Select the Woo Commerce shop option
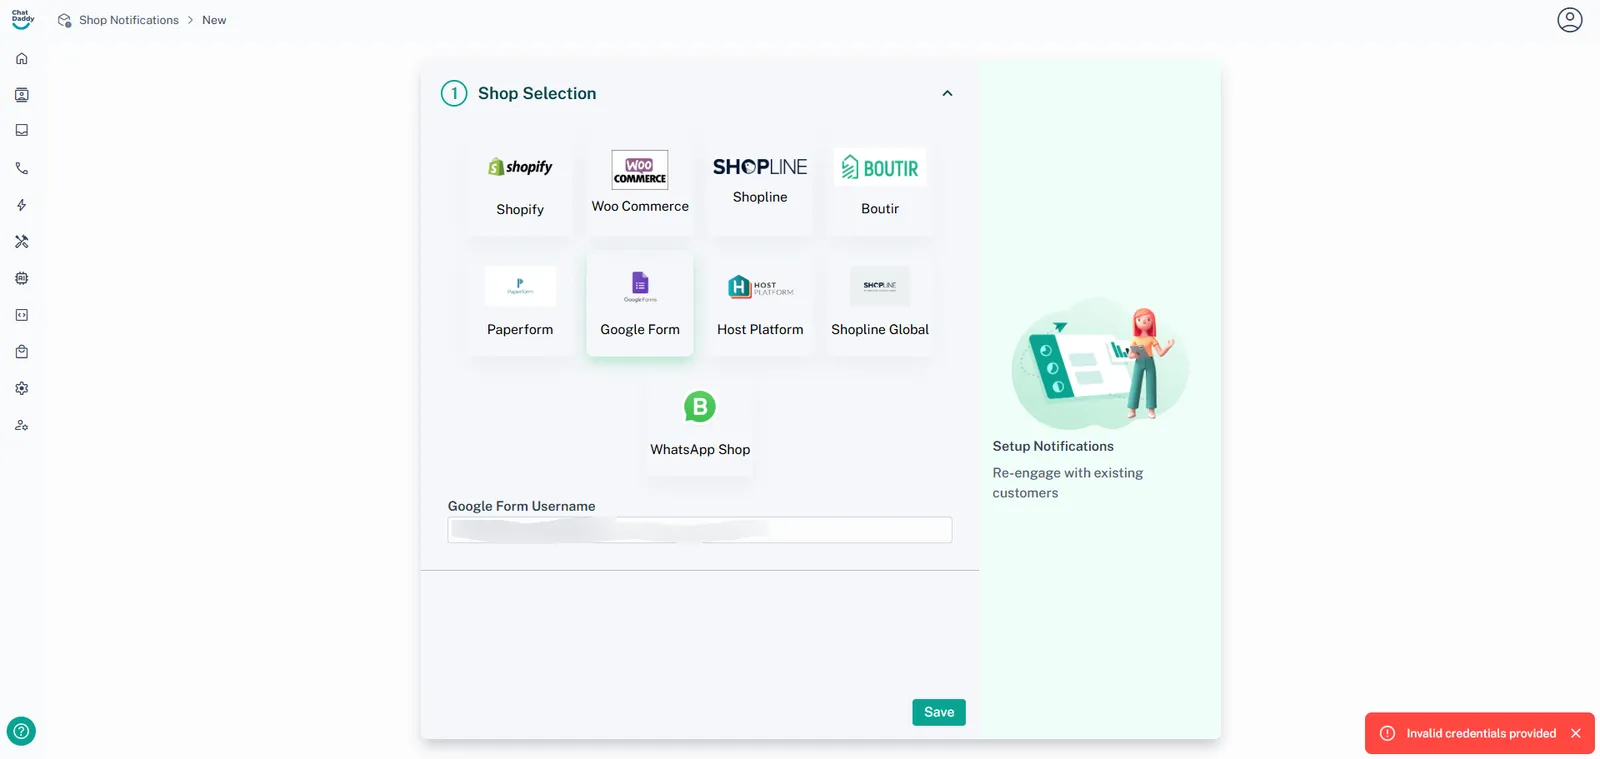 click(640, 186)
